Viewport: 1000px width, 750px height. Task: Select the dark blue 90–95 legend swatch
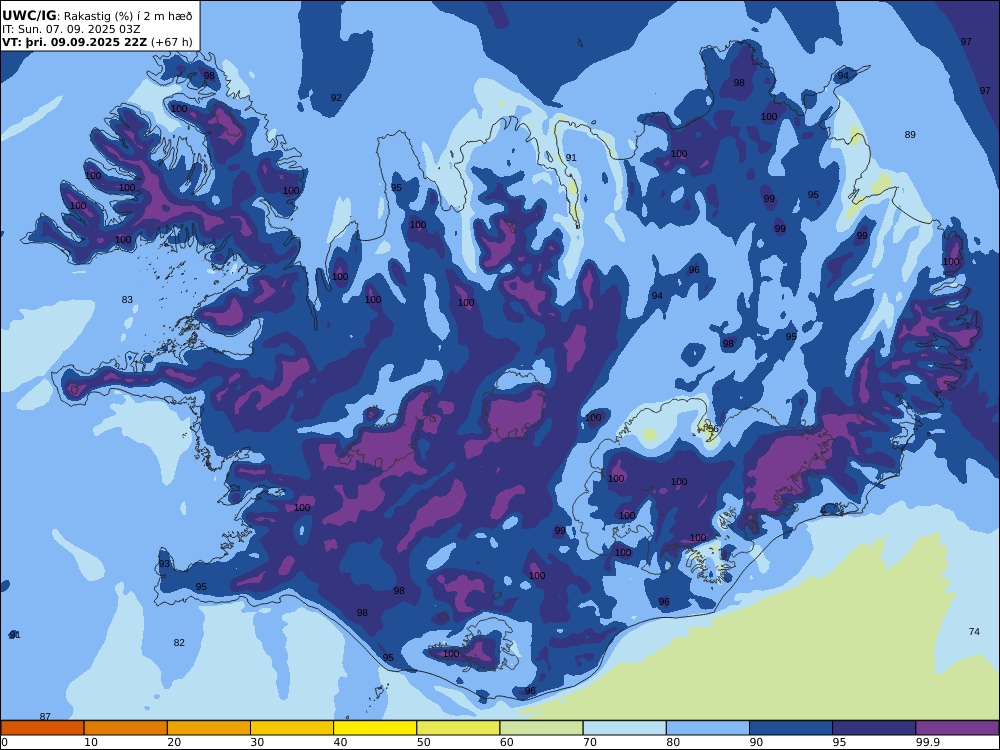(791, 728)
